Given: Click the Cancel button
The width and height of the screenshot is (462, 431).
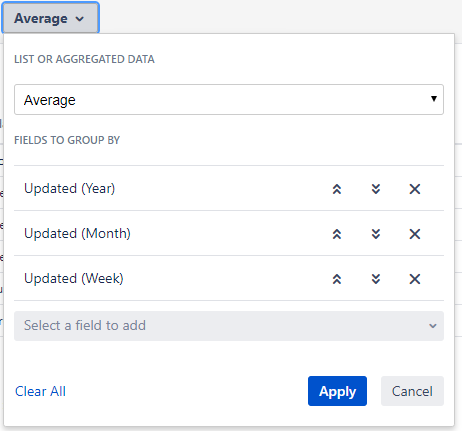Looking at the screenshot, I should coord(412,391).
